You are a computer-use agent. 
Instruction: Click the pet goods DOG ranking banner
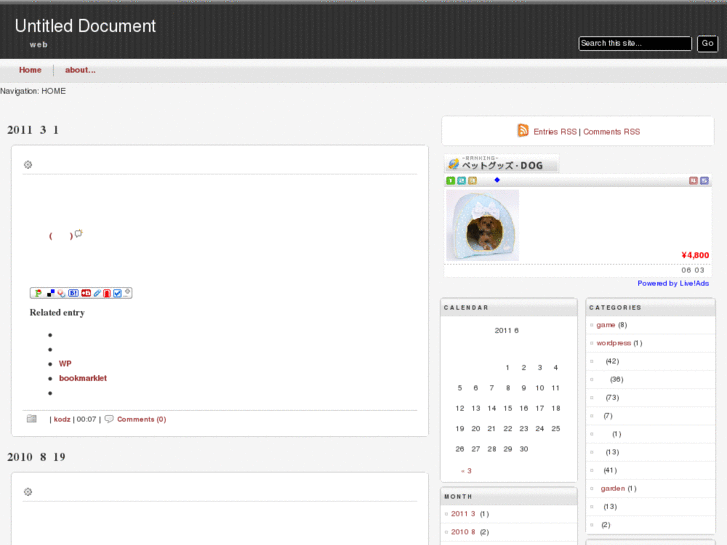[x=502, y=163]
